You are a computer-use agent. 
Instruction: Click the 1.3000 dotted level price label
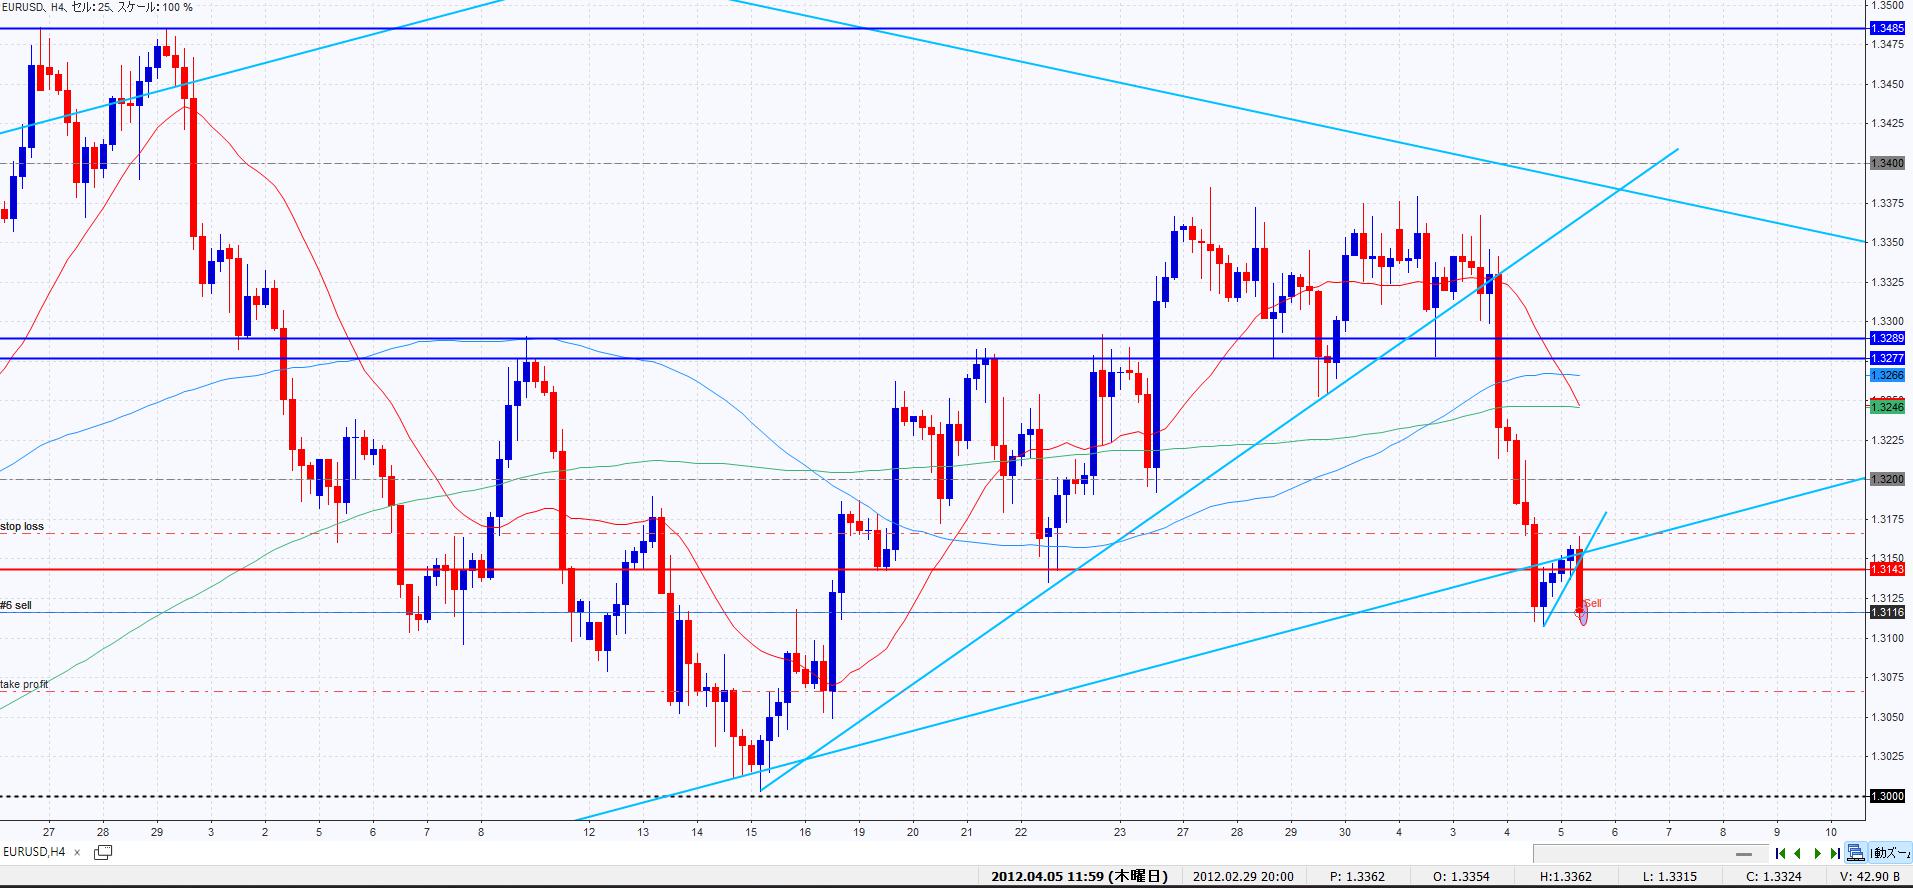[1887, 796]
